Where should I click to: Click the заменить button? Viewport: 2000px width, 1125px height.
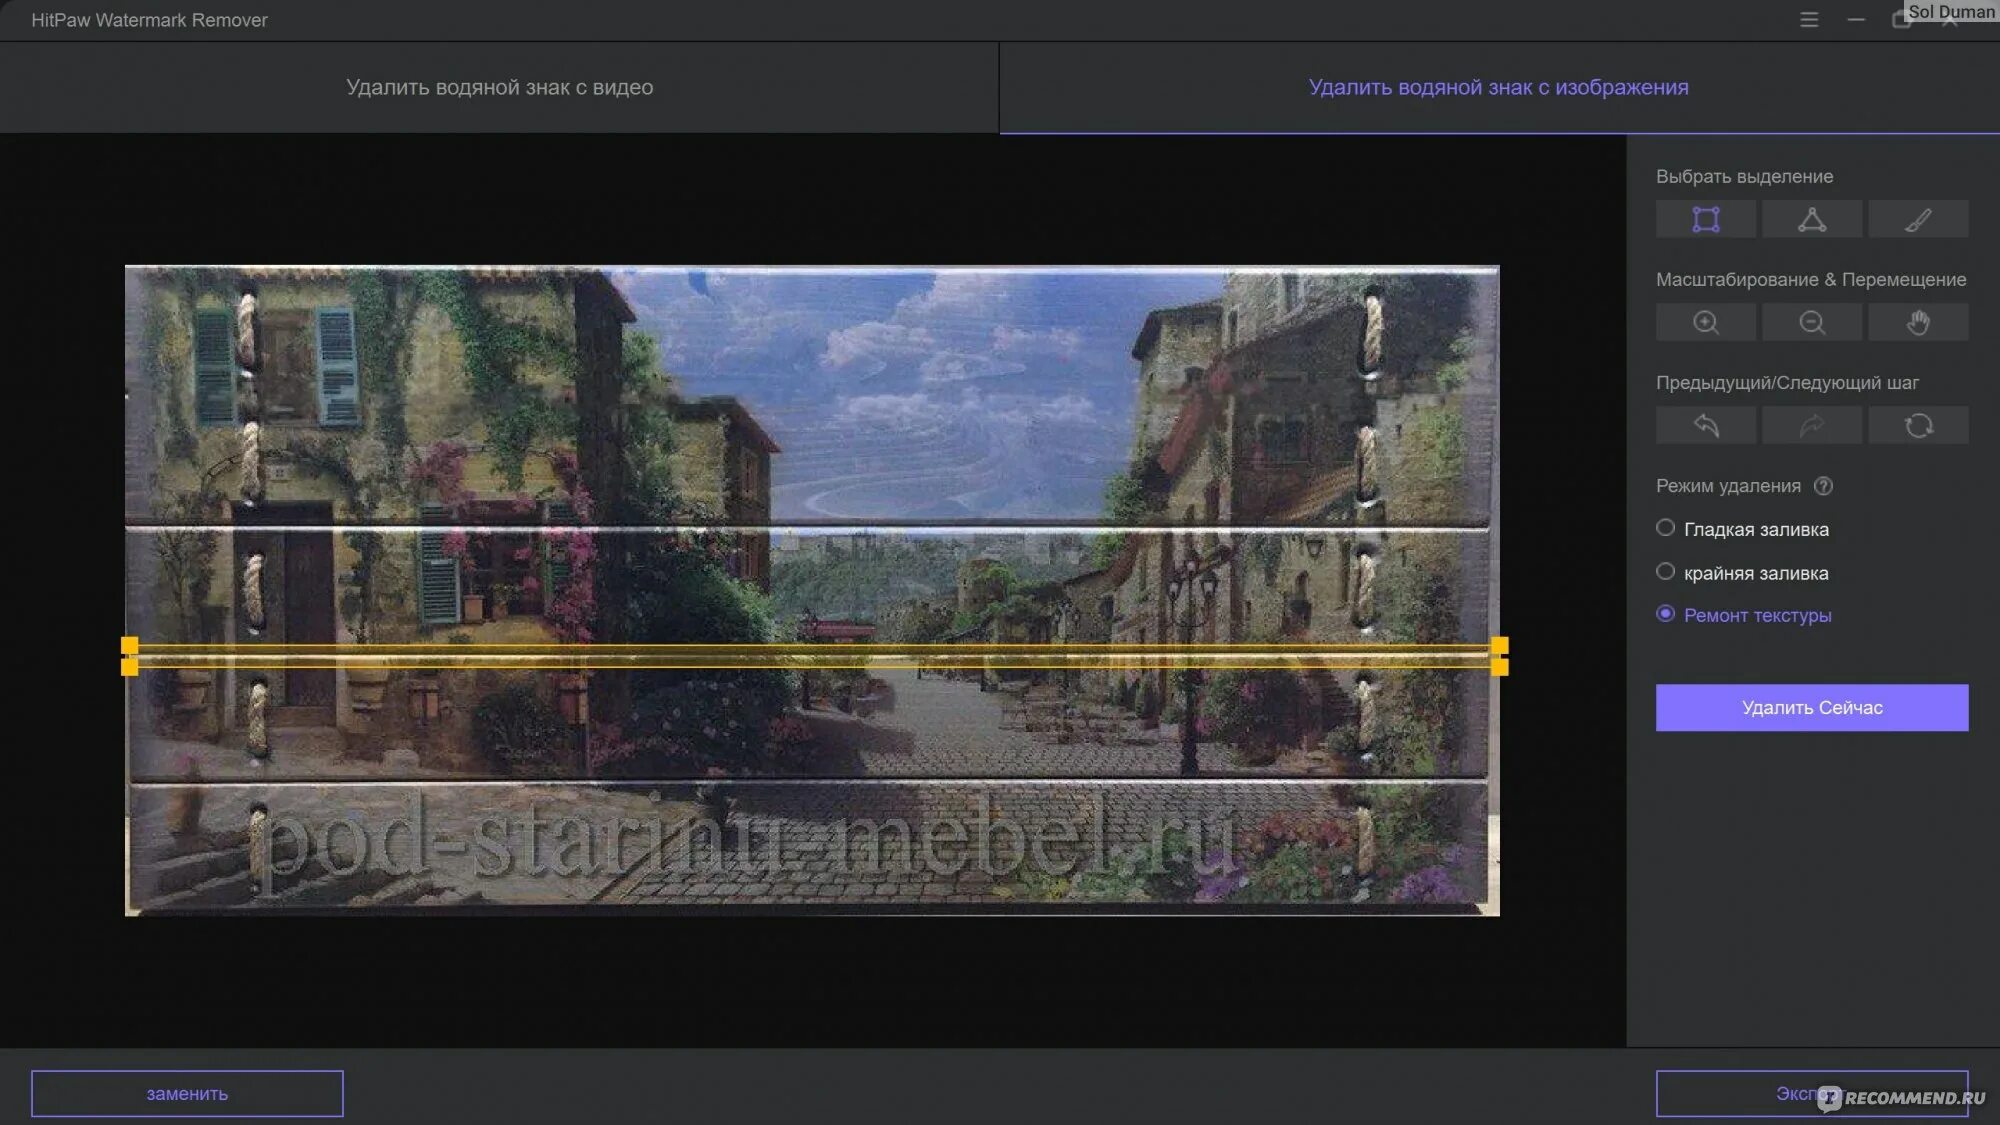point(187,1094)
